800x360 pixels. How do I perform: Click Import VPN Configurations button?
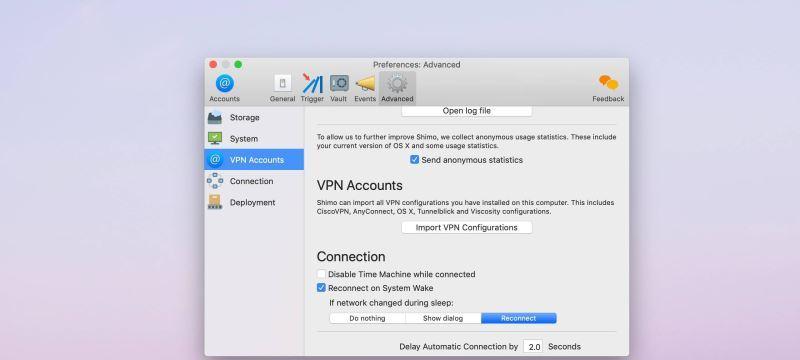467,227
